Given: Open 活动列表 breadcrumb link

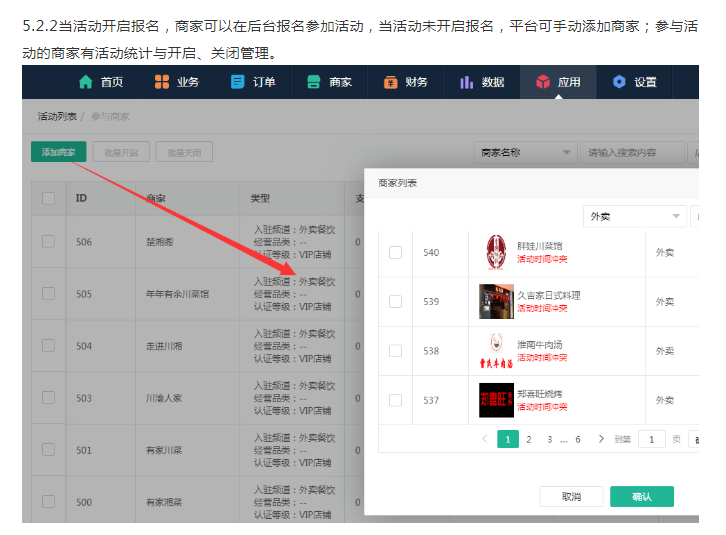Looking at the screenshot, I should click(x=58, y=117).
